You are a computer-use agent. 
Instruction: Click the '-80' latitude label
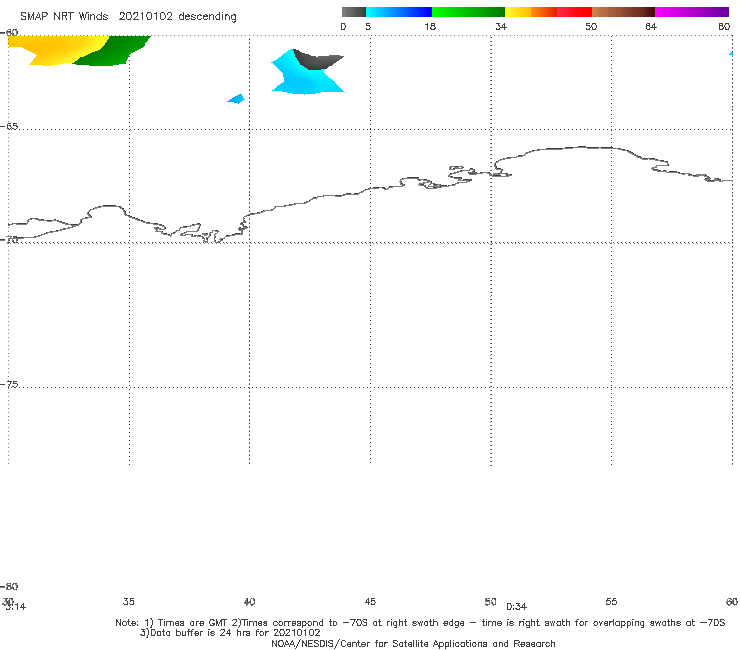tap(10, 586)
